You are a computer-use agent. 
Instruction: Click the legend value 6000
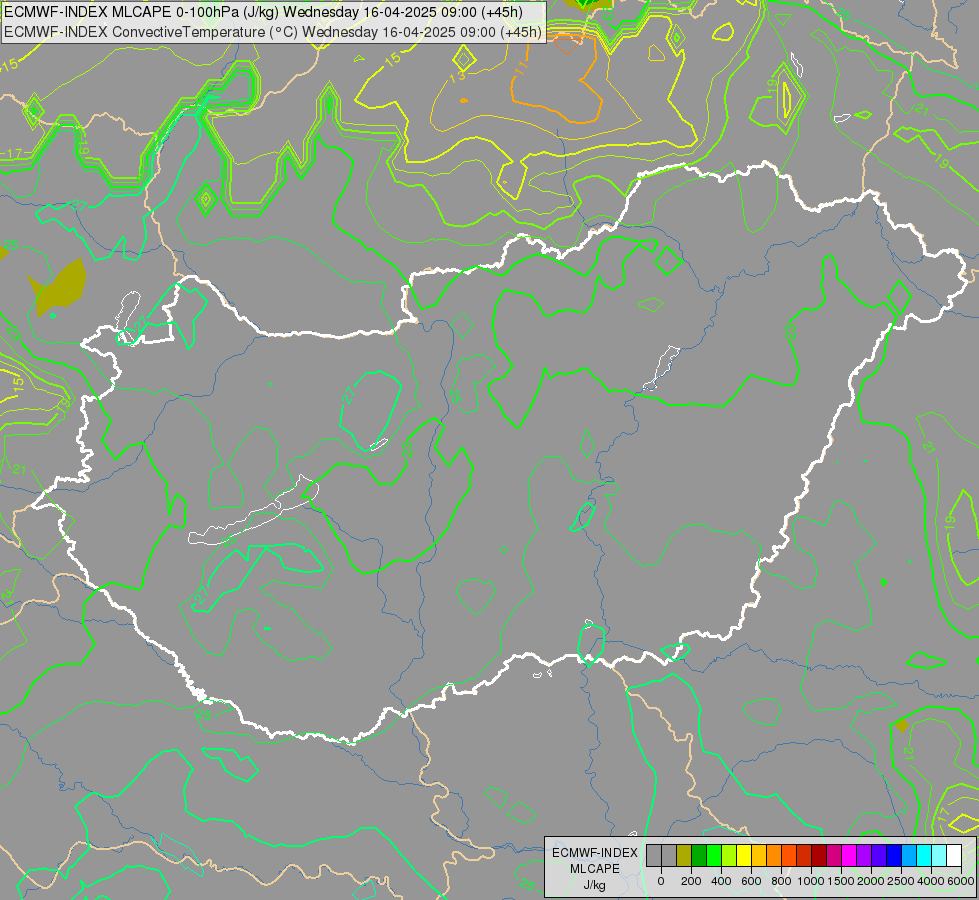(960, 881)
